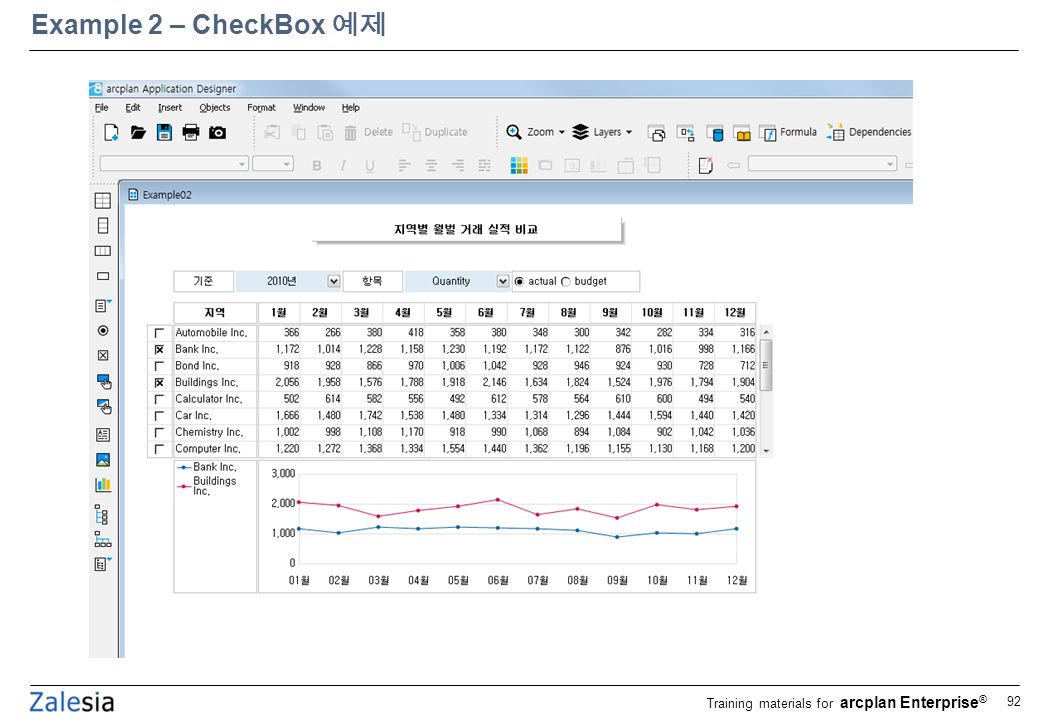Check the Chemistry Inc. checkbox
This screenshot has height=720, width=1040.
point(159,432)
